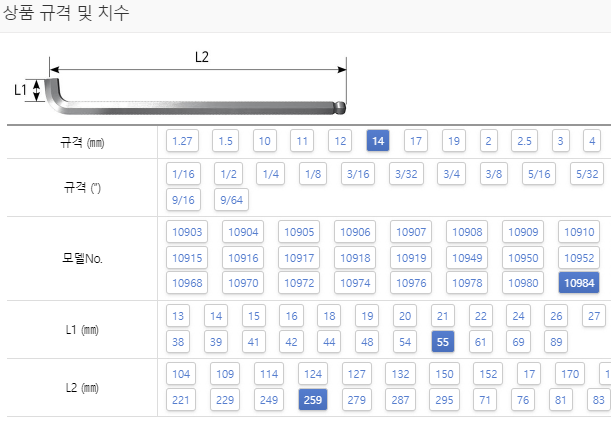The image size is (611, 422).
Task: Select L2 length 170
Action: [570, 374]
